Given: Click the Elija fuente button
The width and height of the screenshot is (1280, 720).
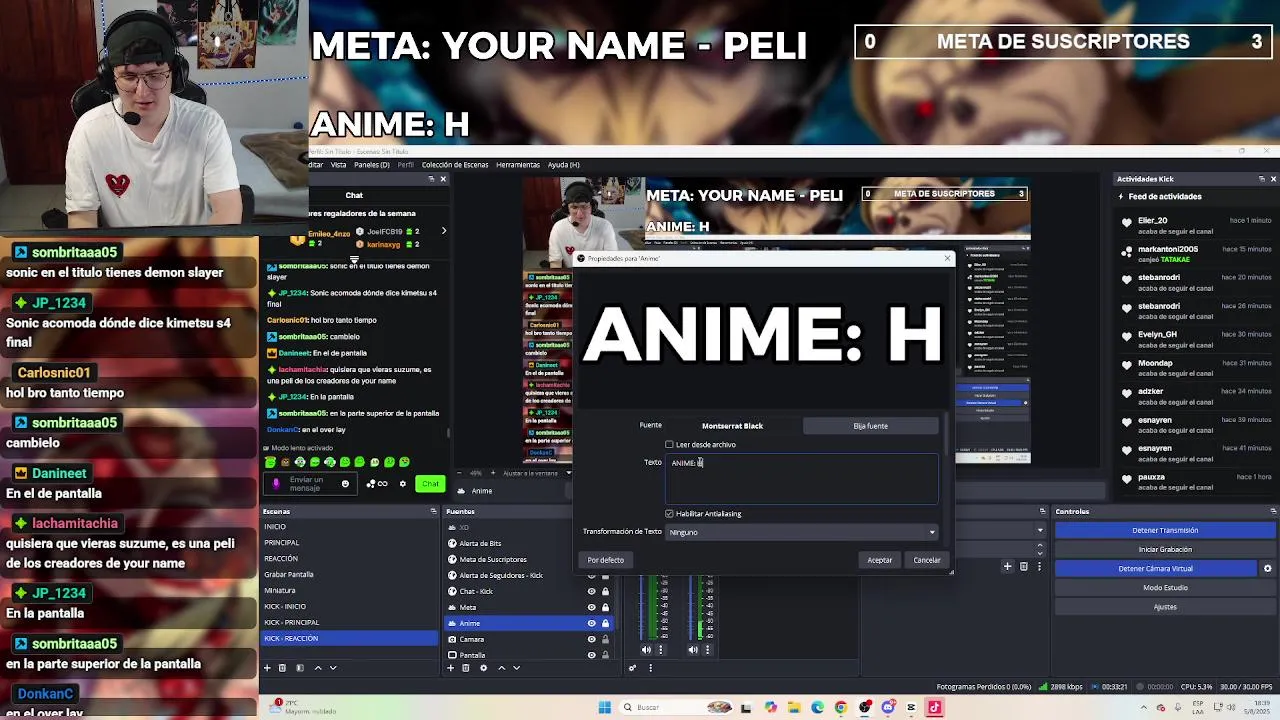Looking at the screenshot, I should (870, 426).
